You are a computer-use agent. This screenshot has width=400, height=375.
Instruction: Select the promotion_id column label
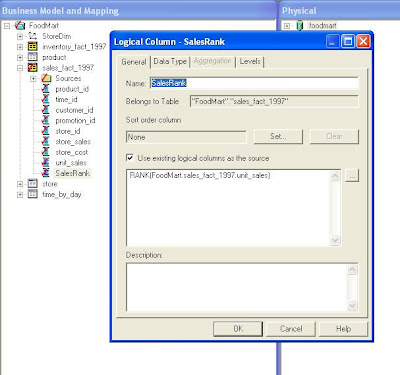tap(75, 120)
